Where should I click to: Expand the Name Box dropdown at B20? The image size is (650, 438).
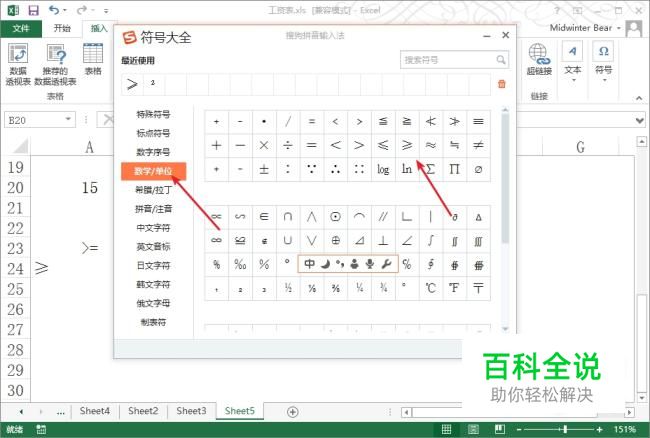68,119
